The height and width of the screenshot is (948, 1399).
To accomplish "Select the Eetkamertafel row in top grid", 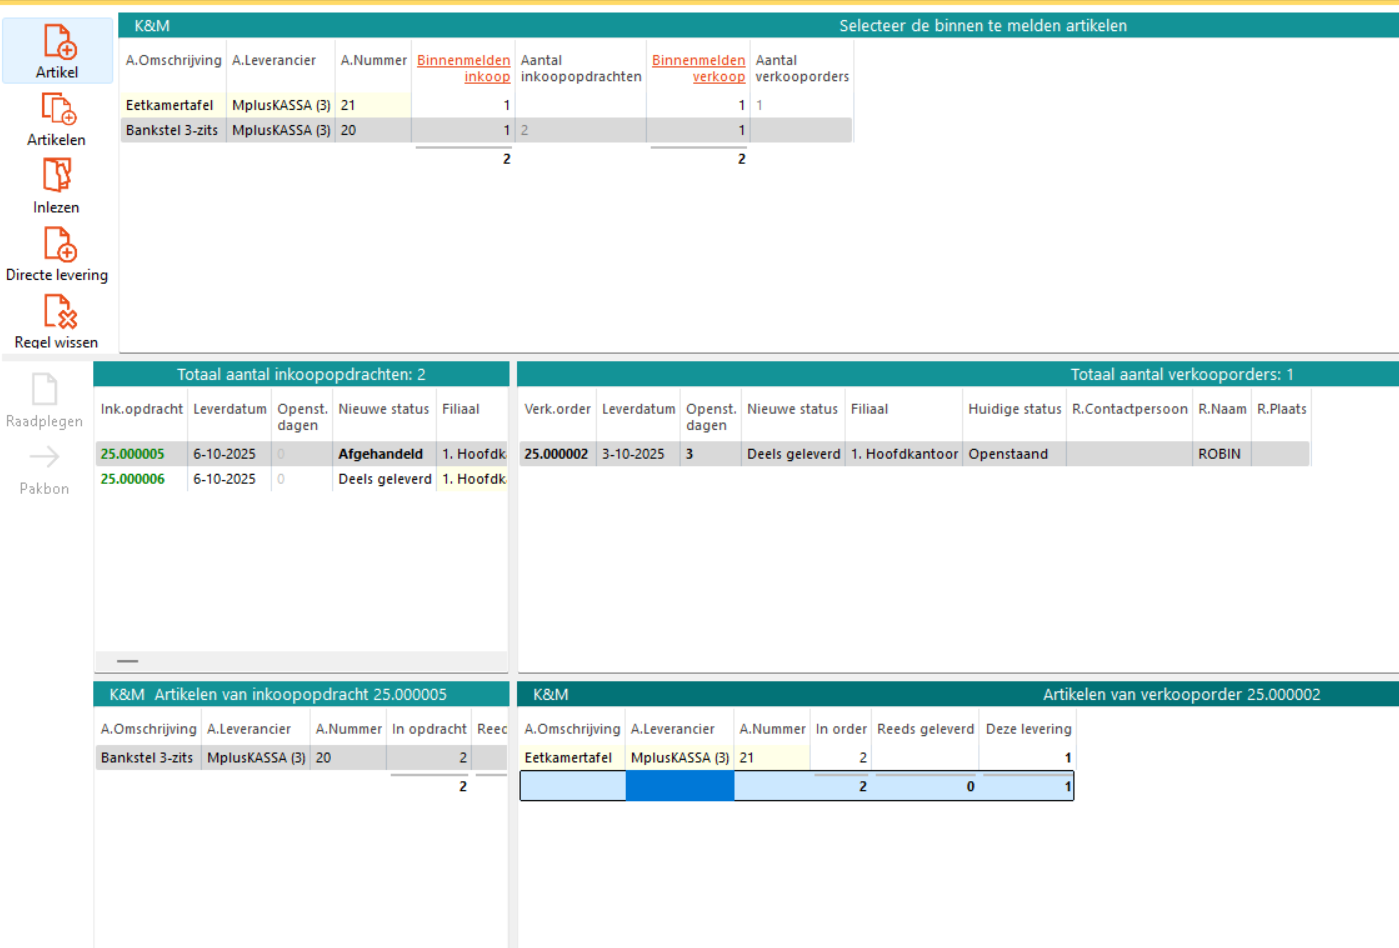I will [x=170, y=105].
